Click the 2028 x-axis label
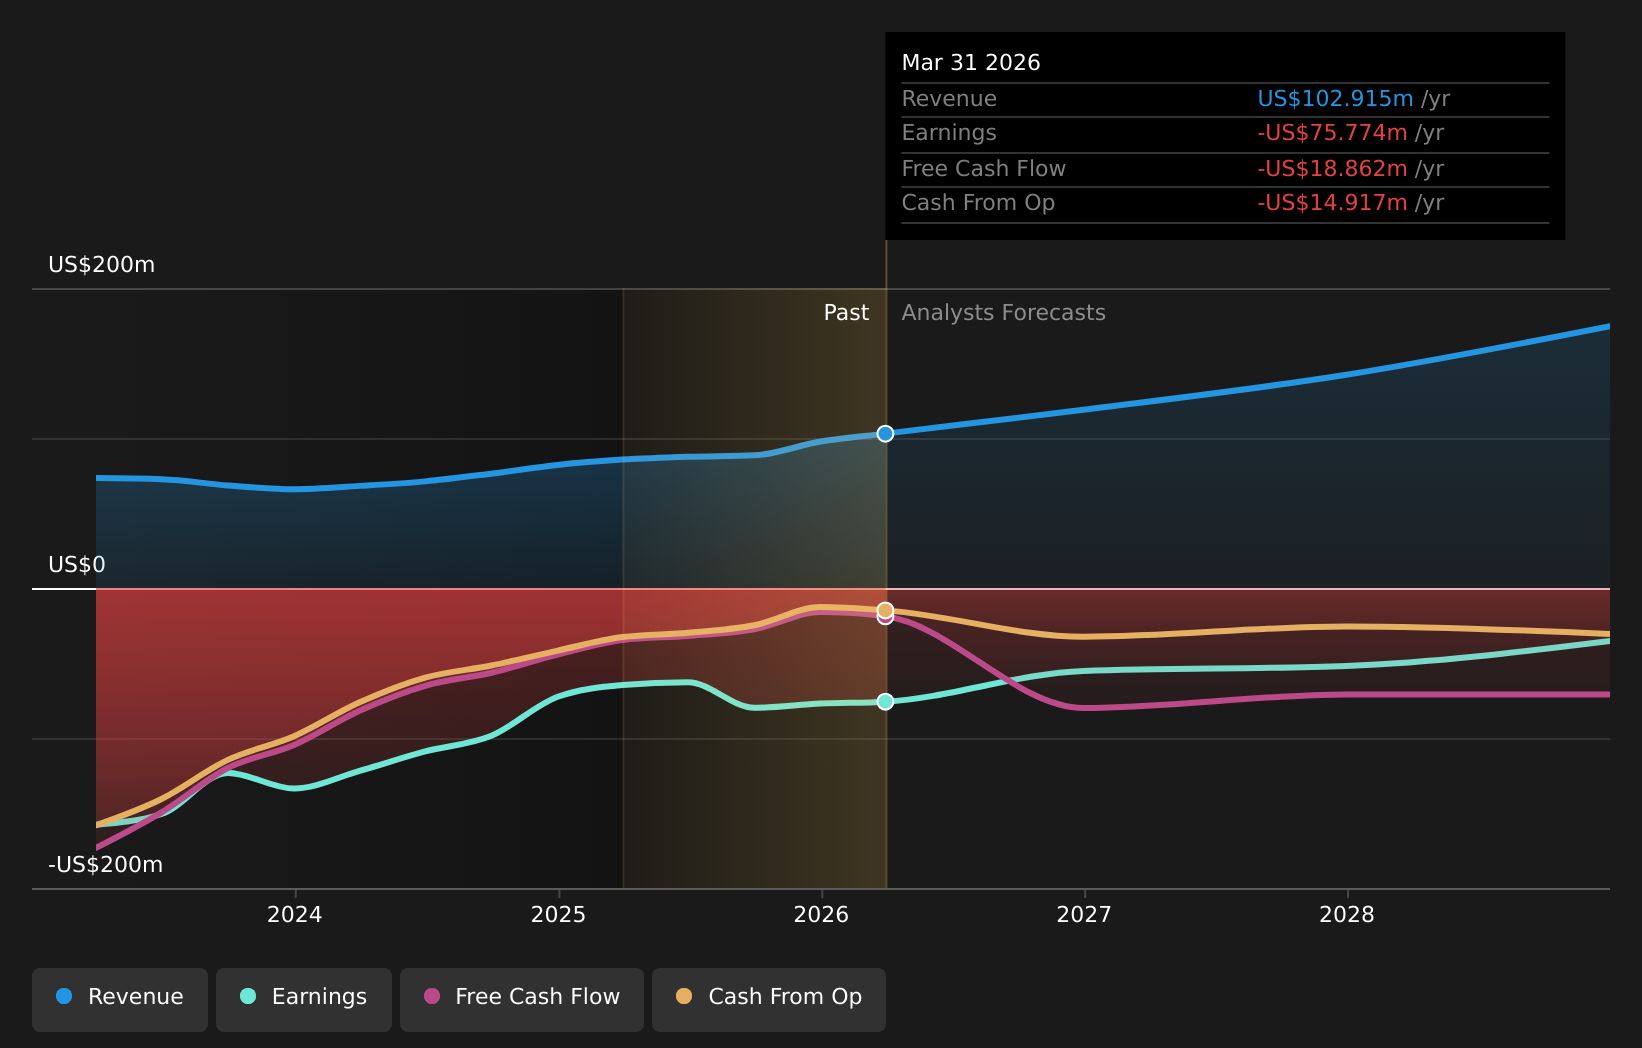This screenshot has height=1048, width=1642. click(1347, 915)
